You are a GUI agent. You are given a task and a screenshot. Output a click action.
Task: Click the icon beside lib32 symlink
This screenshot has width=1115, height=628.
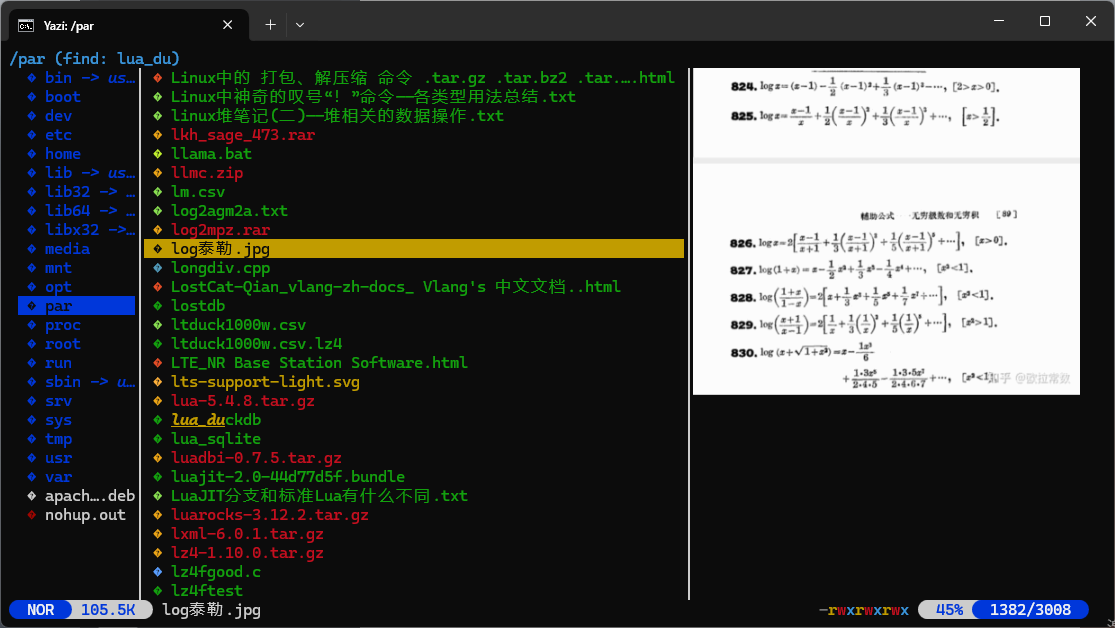coord(31,192)
